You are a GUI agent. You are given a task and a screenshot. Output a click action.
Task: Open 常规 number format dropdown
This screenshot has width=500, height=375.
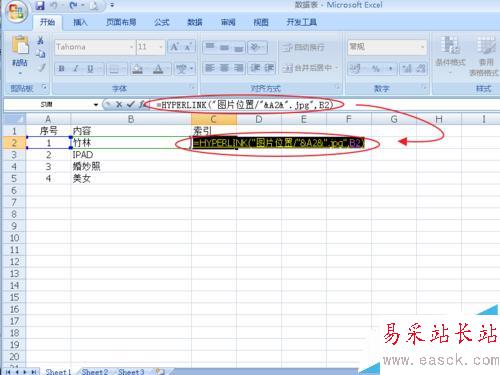[x=422, y=47]
